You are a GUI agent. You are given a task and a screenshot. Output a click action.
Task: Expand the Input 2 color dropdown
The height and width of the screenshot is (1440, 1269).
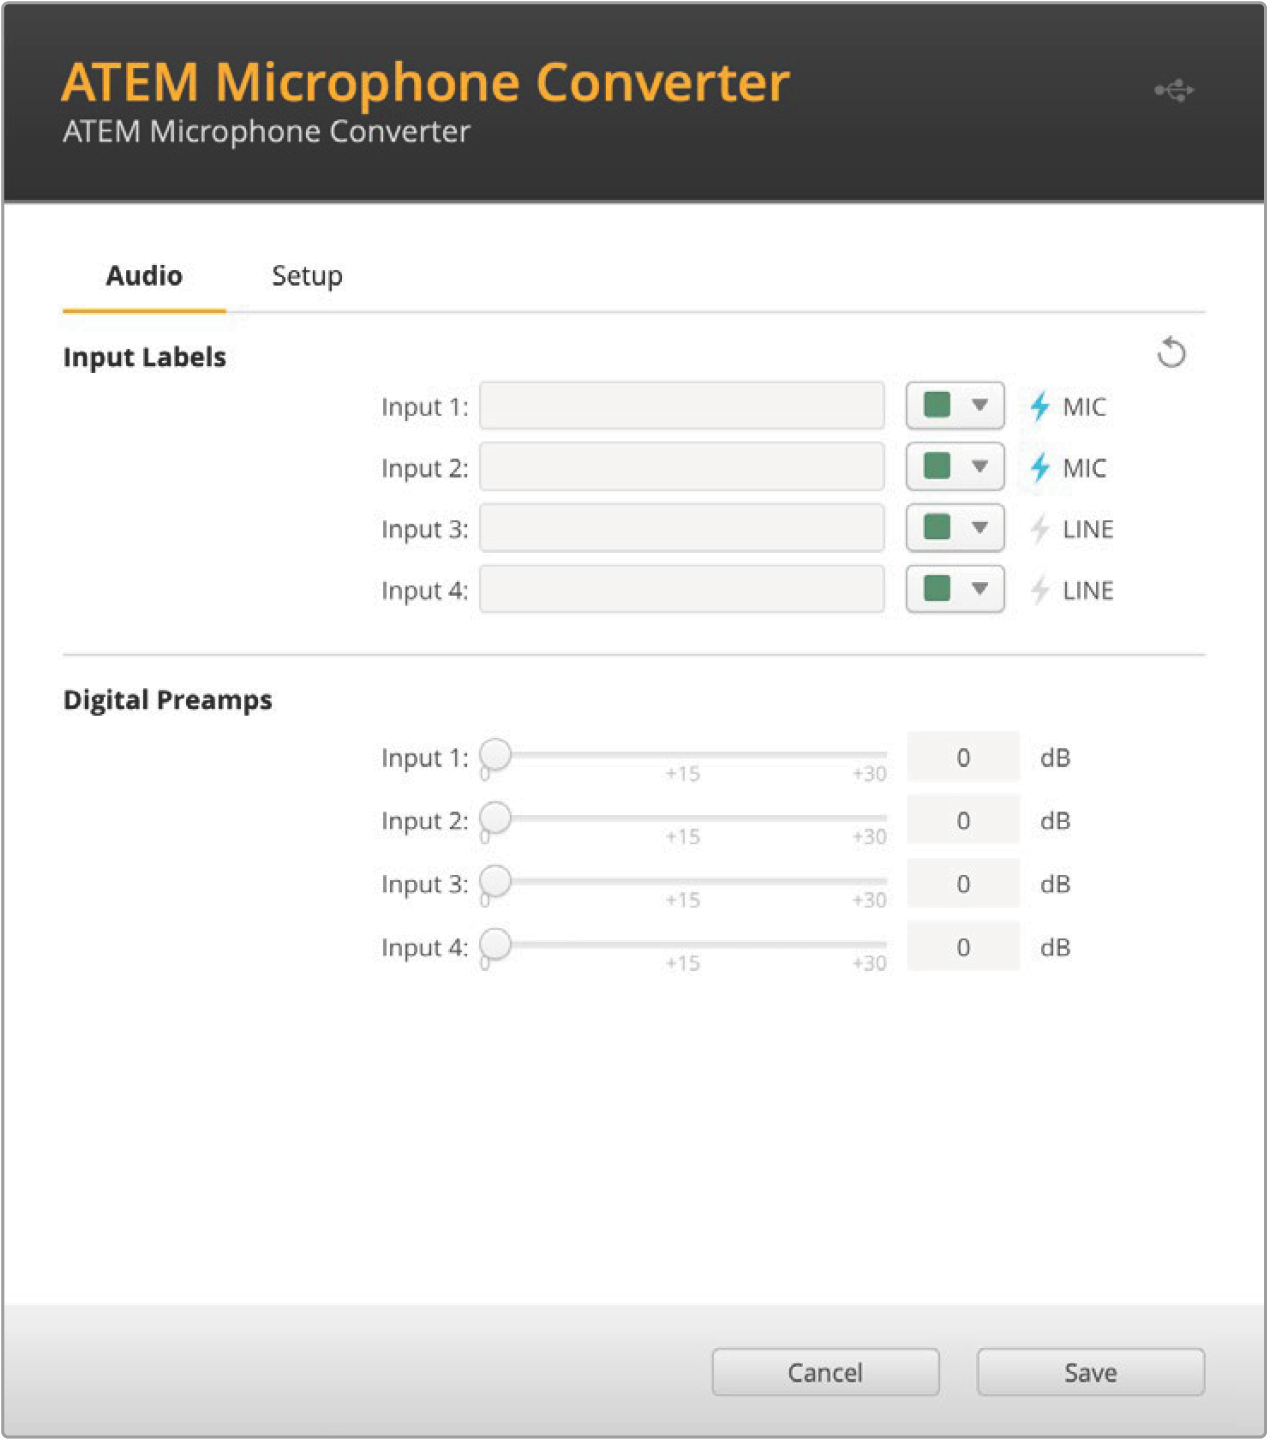click(955, 467)
